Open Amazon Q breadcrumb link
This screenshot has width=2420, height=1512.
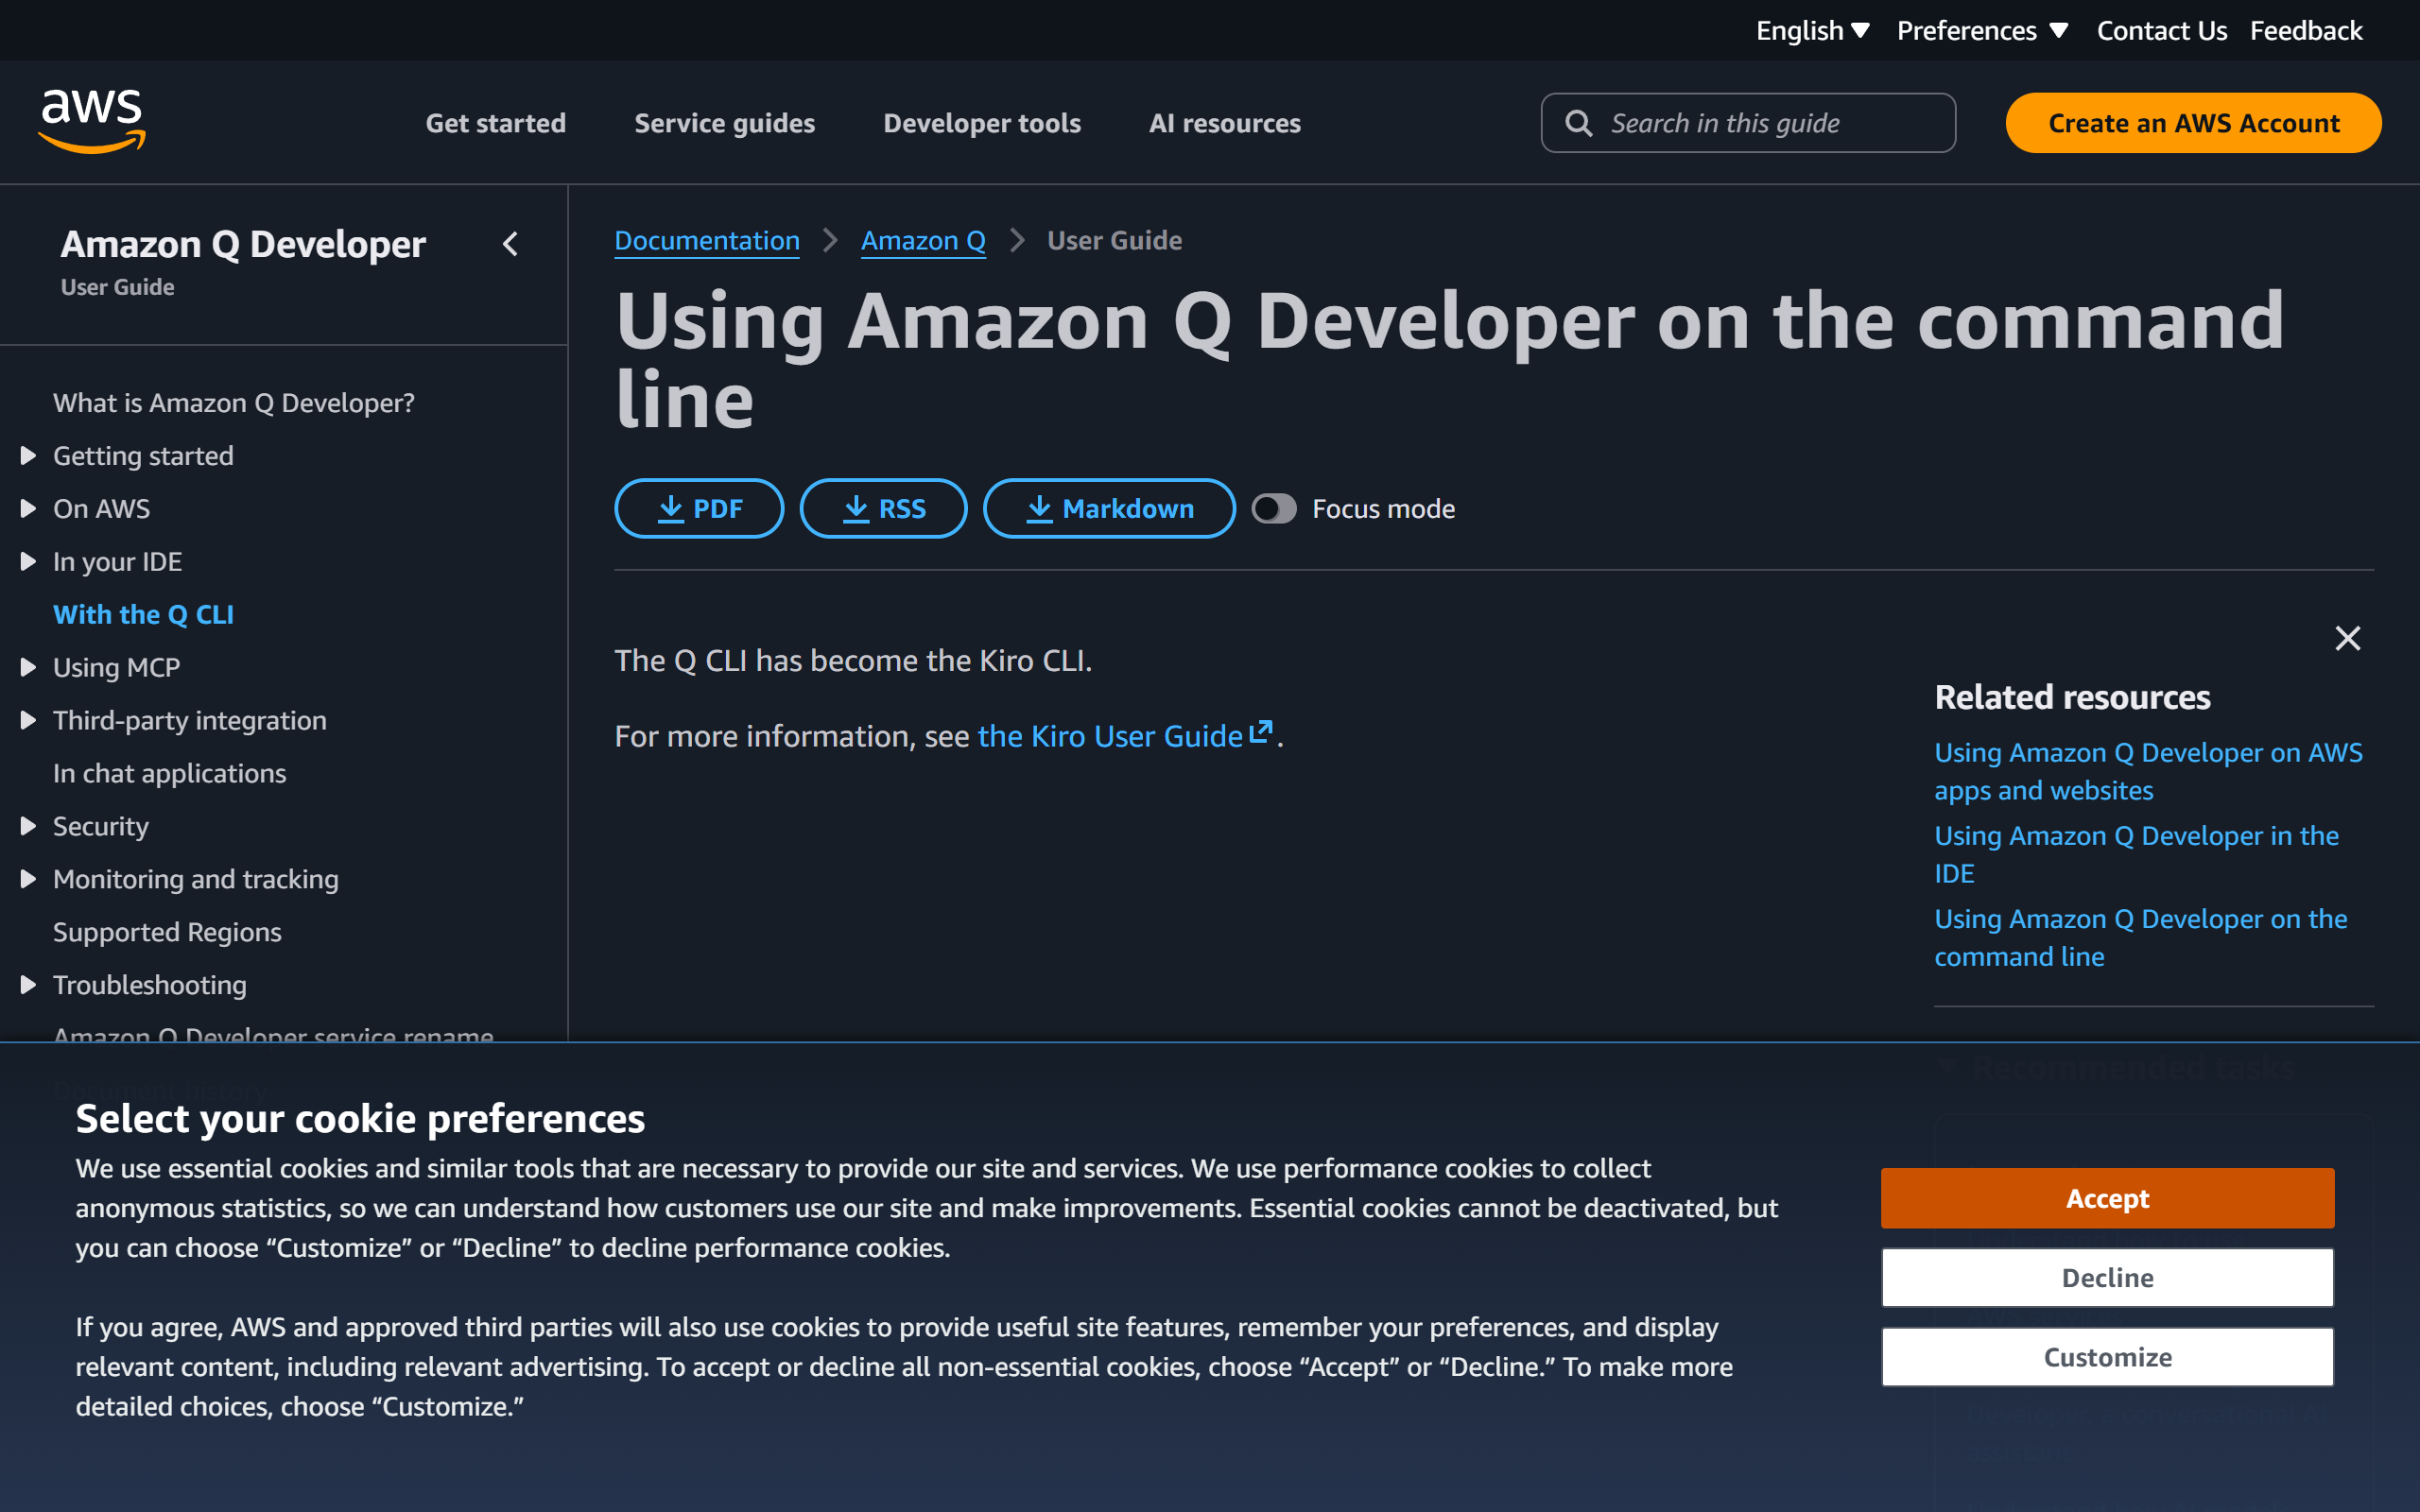click(x=923, y=241)
